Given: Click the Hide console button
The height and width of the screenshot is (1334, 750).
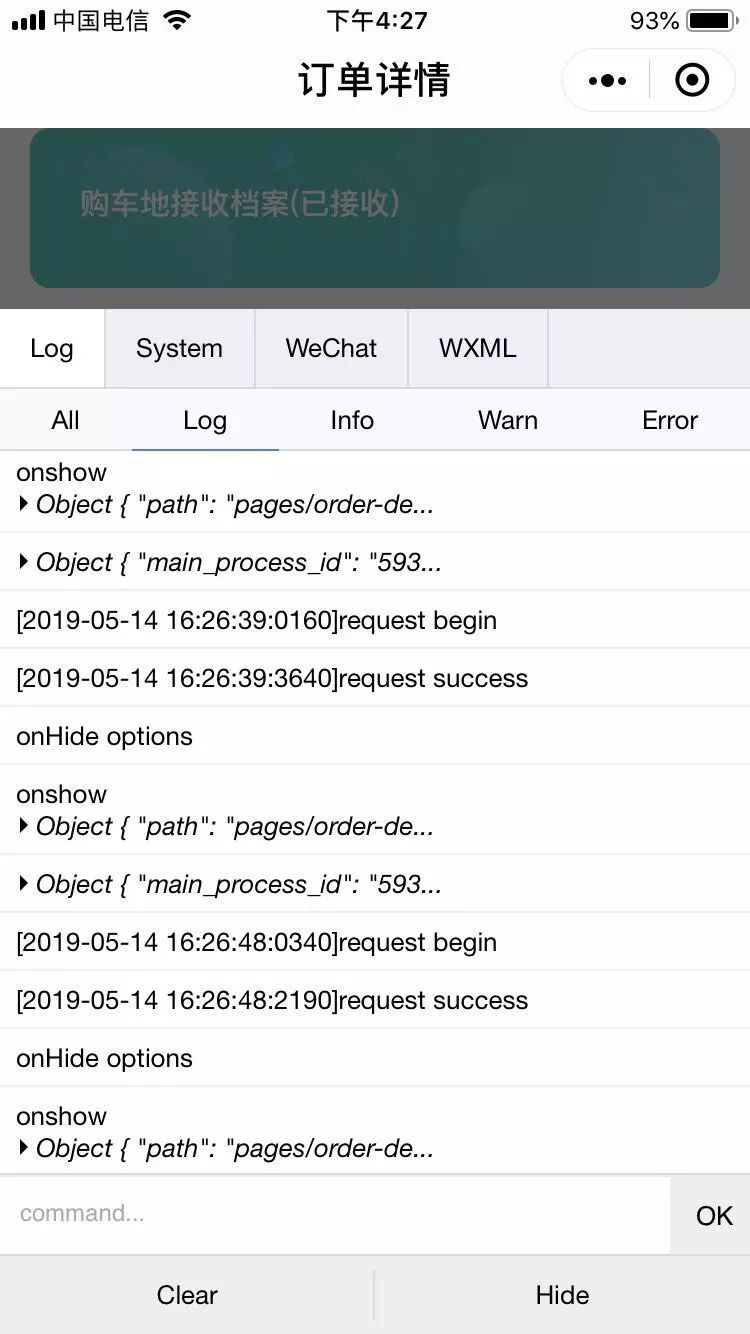Looking at the screenshot, I should [562, 1295].
